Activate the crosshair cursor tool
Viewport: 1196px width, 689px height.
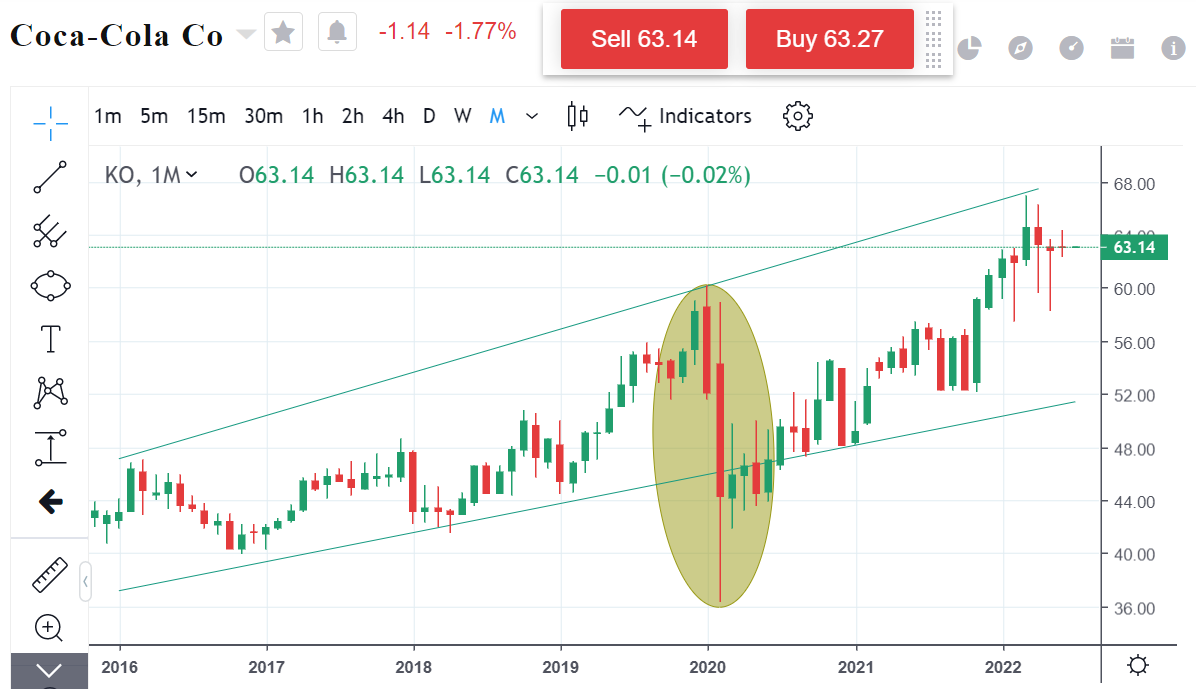pyautogui.click(x=50, y=122)
